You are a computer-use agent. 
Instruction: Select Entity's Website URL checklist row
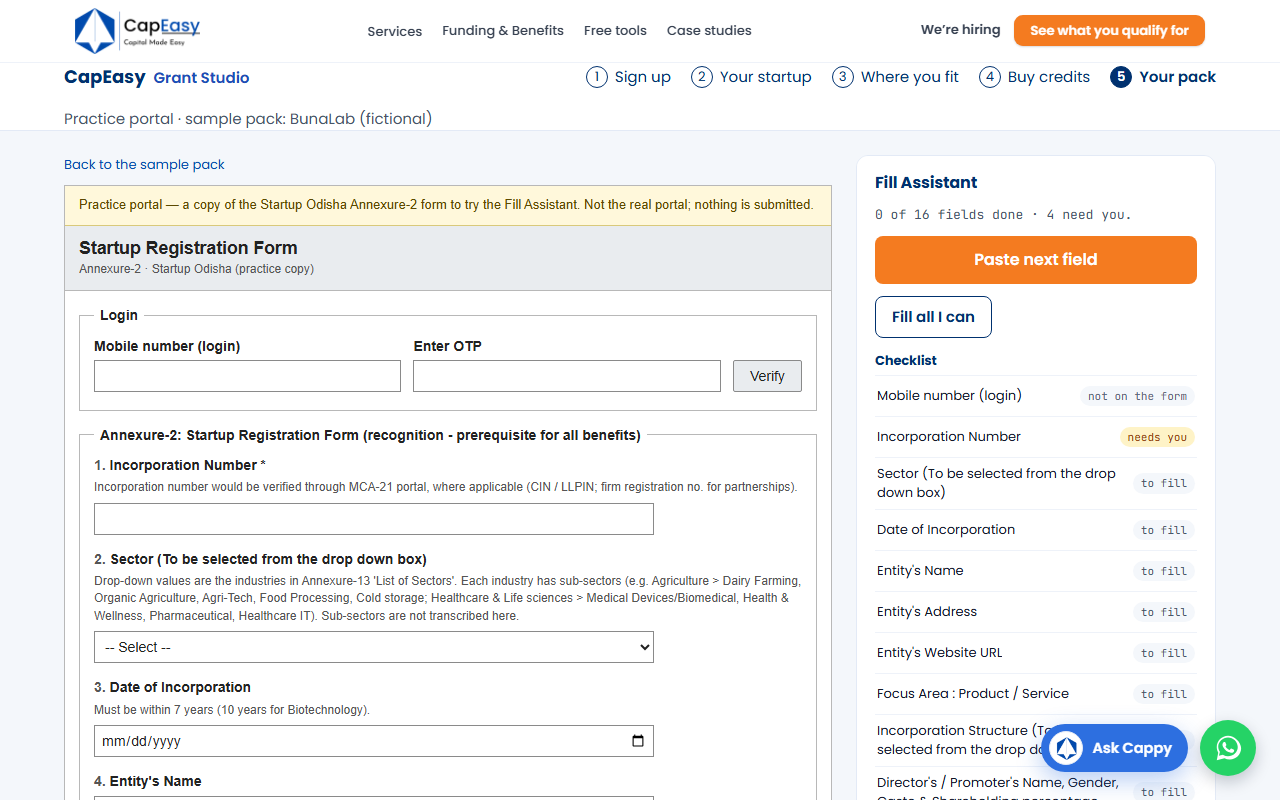click(1036, 653)
